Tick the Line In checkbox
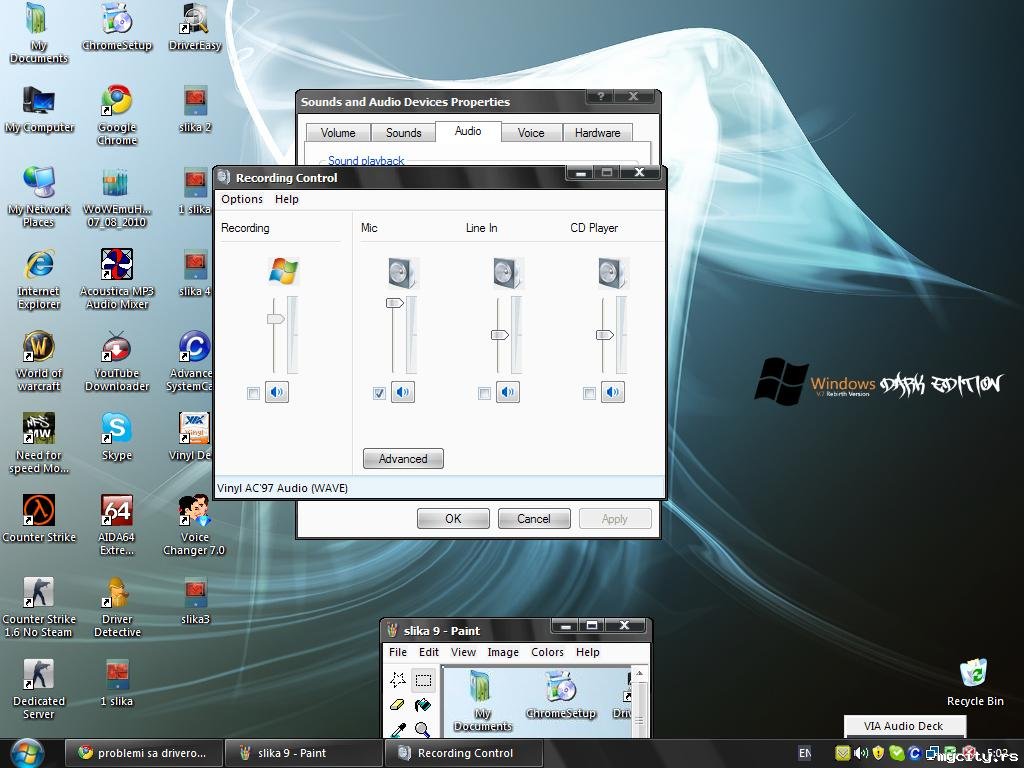This screenshot has height=768, width=1024. (x=484, y=394)
